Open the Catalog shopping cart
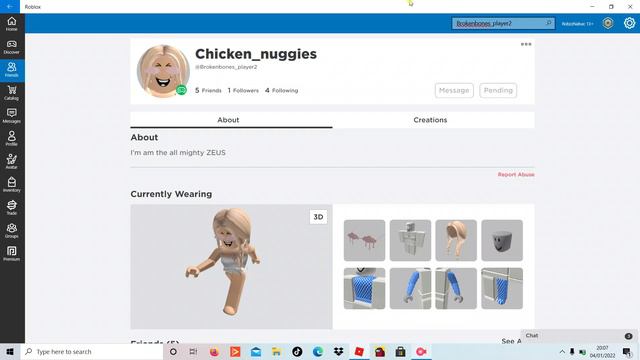 click(12, 93)
